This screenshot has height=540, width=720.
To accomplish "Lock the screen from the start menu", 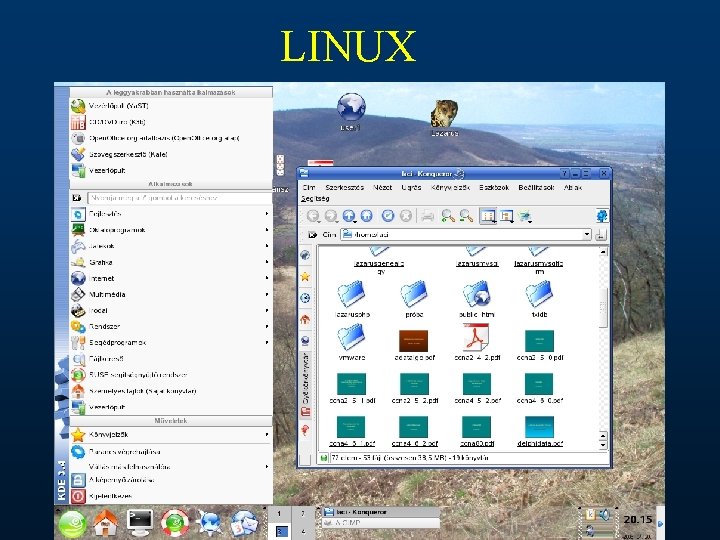I will (170, 480).
